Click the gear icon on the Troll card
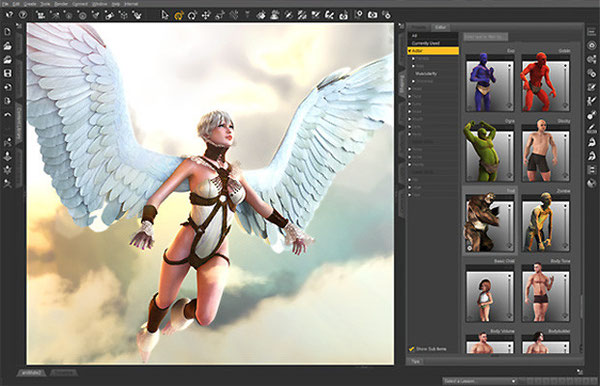Viewport: 600px width, 386px height. tap(470, 248)
